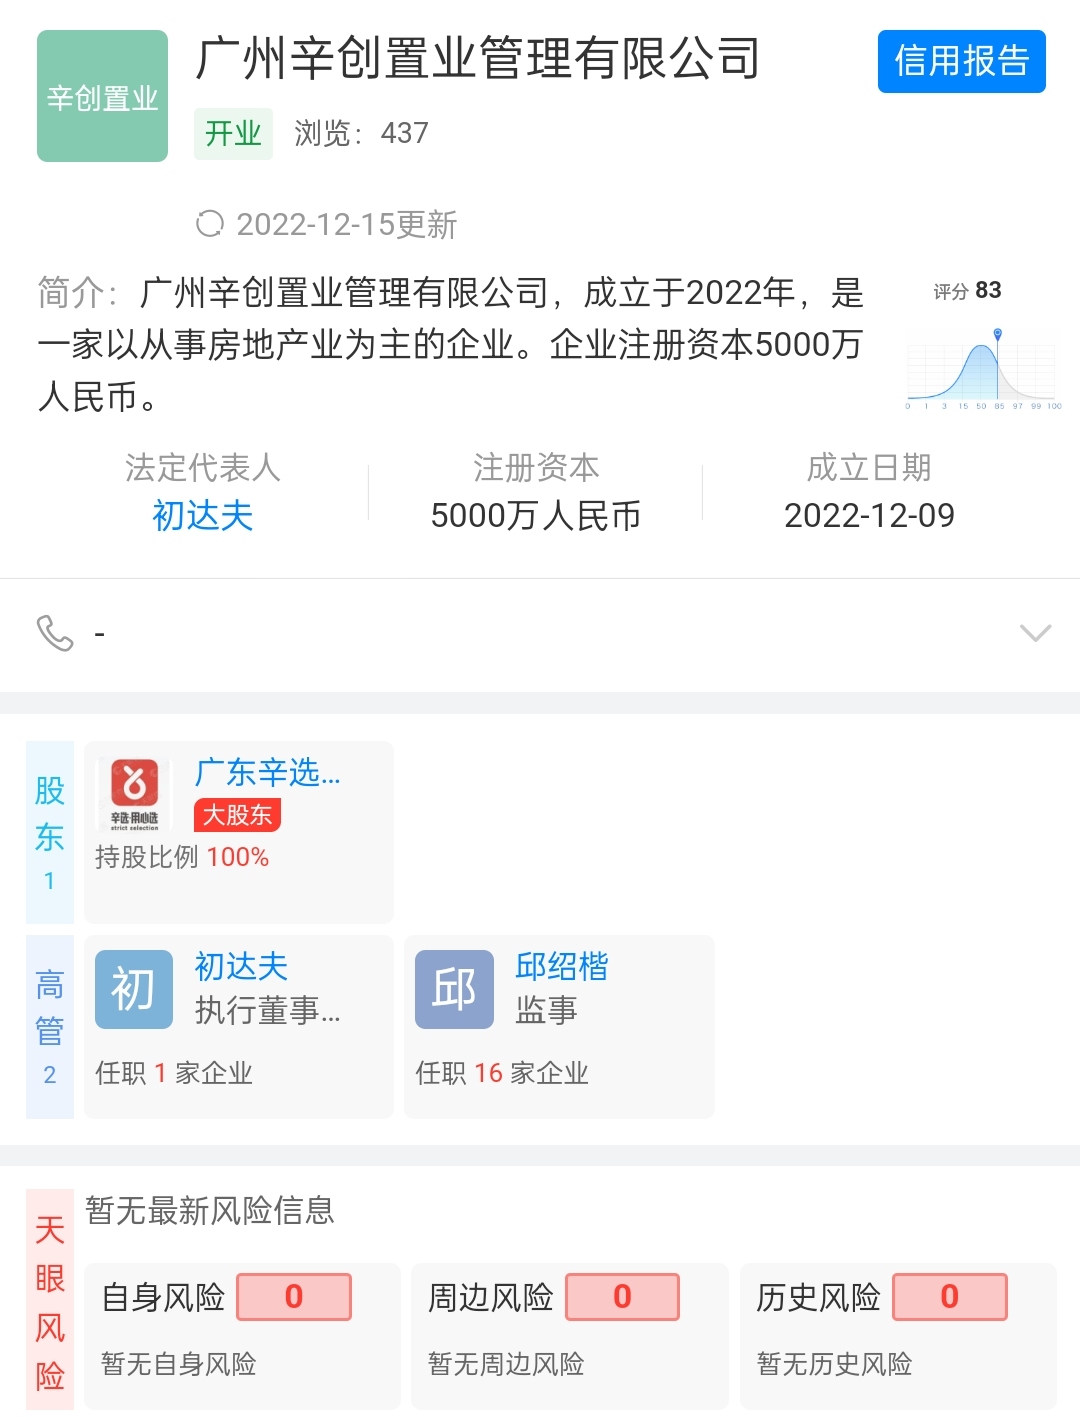
Task: Tap the 周边风险 0 count badge
Action: click(x=622, y=1297)
